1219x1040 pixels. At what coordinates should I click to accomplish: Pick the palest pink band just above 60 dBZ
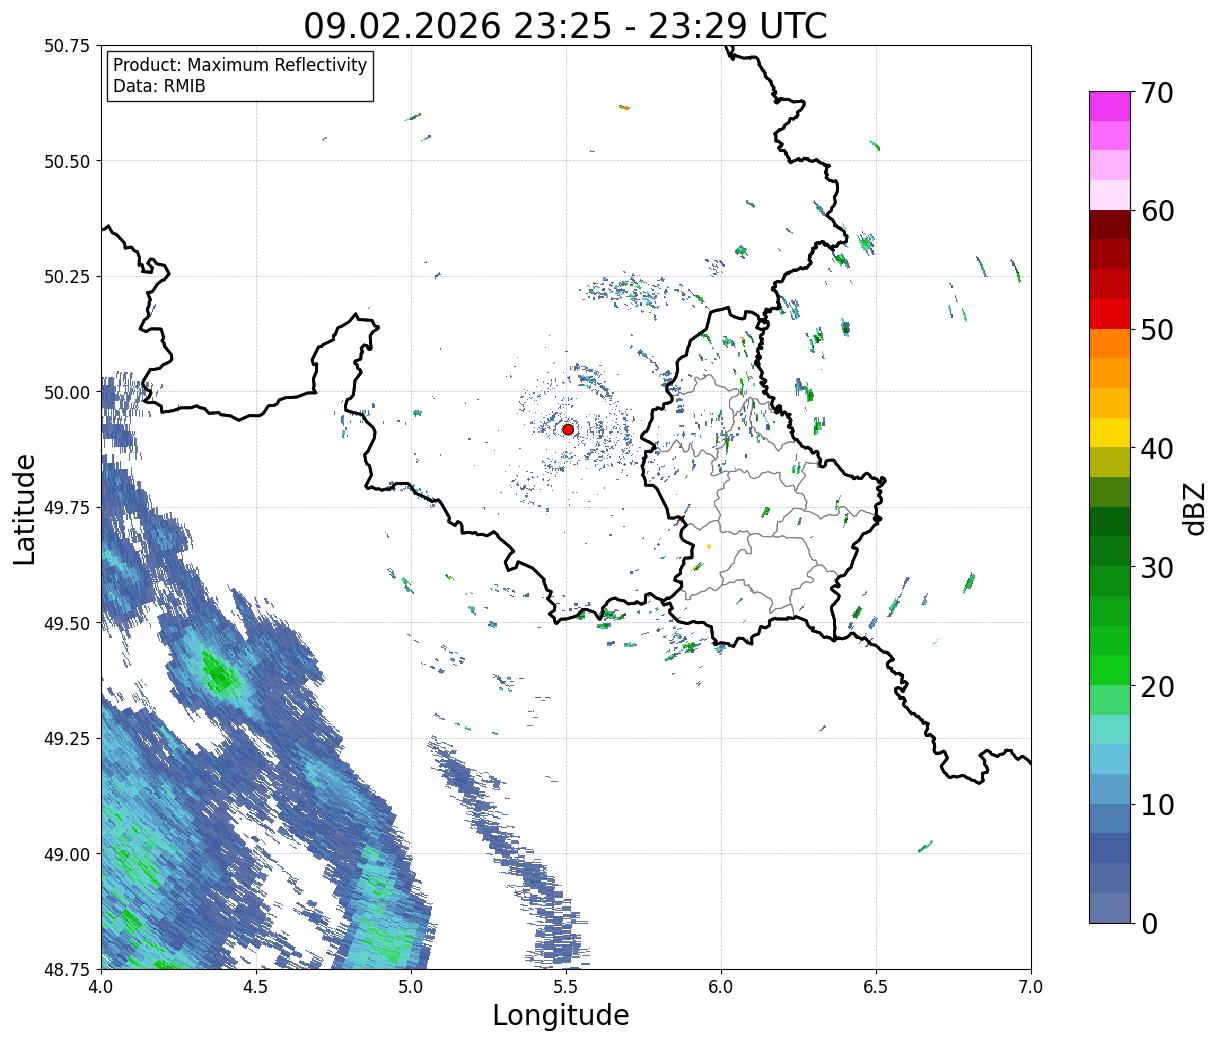tap(1110, 195)
